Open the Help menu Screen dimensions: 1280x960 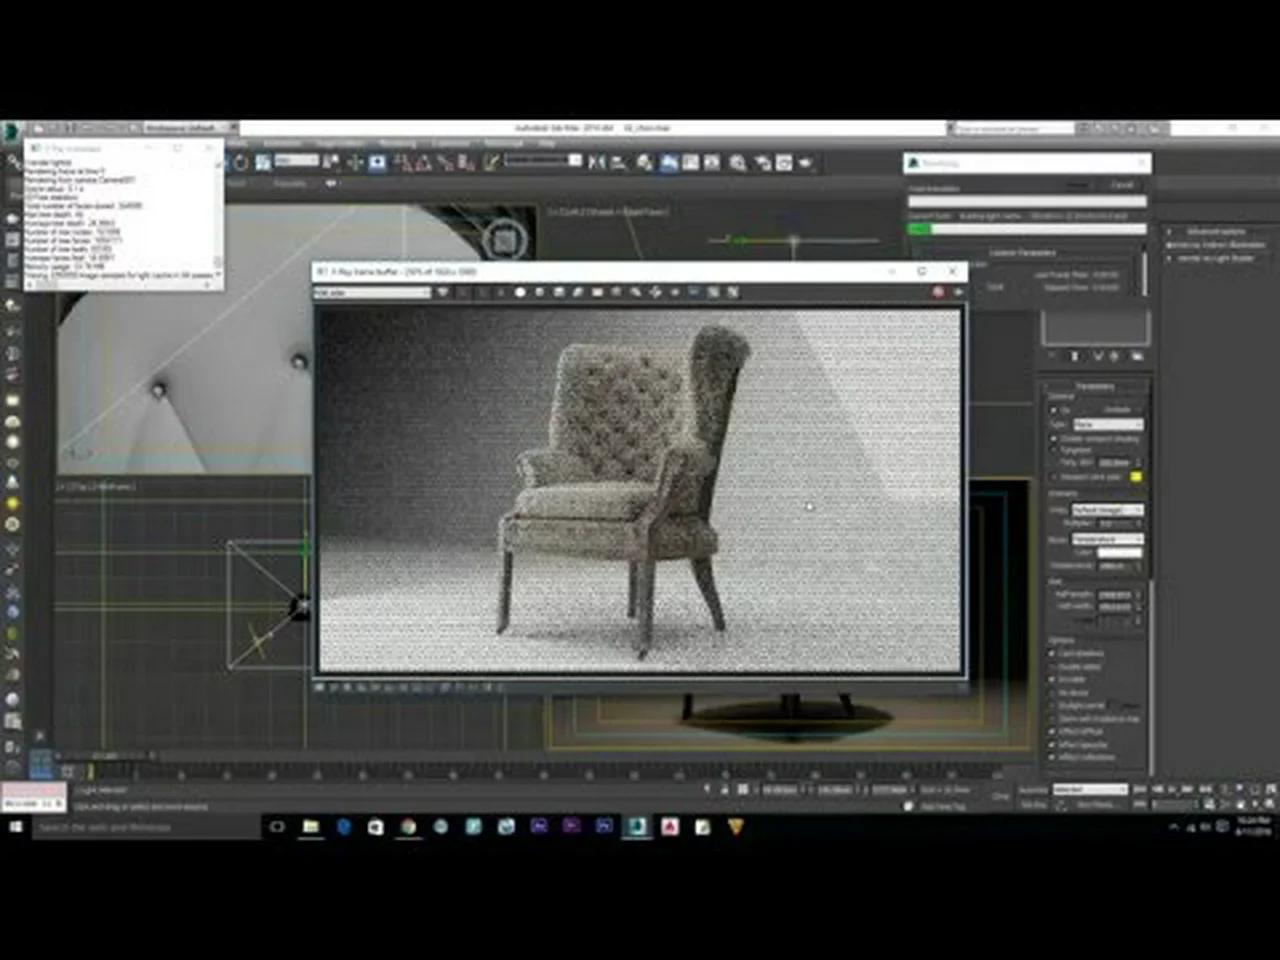tap(547, 143)
